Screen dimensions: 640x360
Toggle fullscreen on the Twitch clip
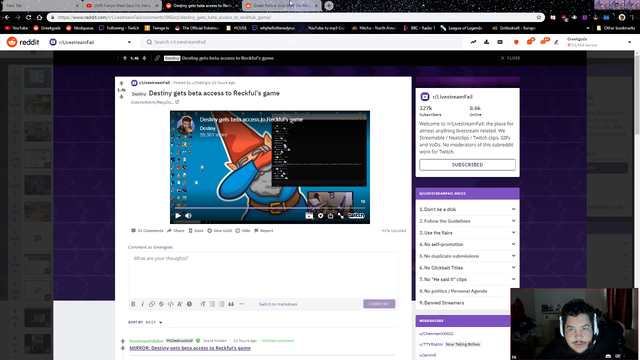340,216
